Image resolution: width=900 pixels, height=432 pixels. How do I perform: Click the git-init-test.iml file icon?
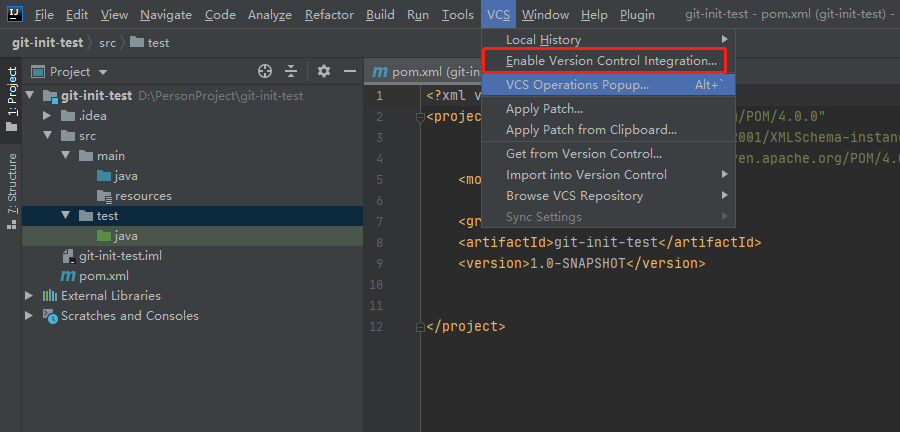pos(69,256)
